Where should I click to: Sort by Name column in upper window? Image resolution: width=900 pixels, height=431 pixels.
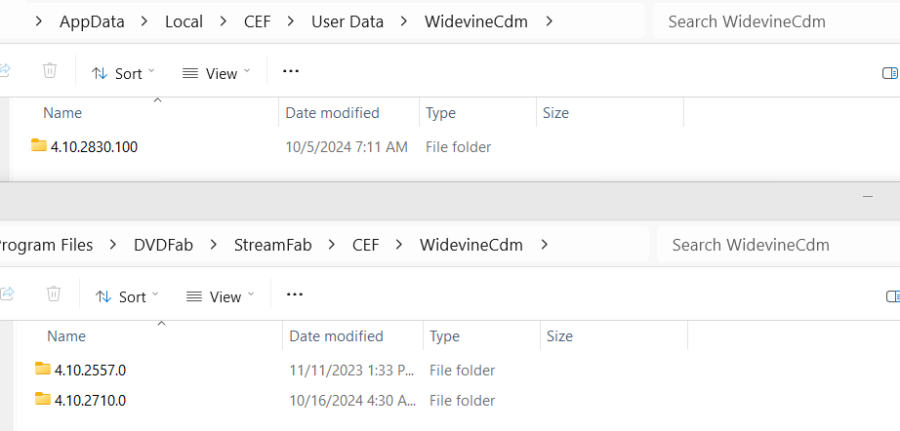[x=62, y=113]
